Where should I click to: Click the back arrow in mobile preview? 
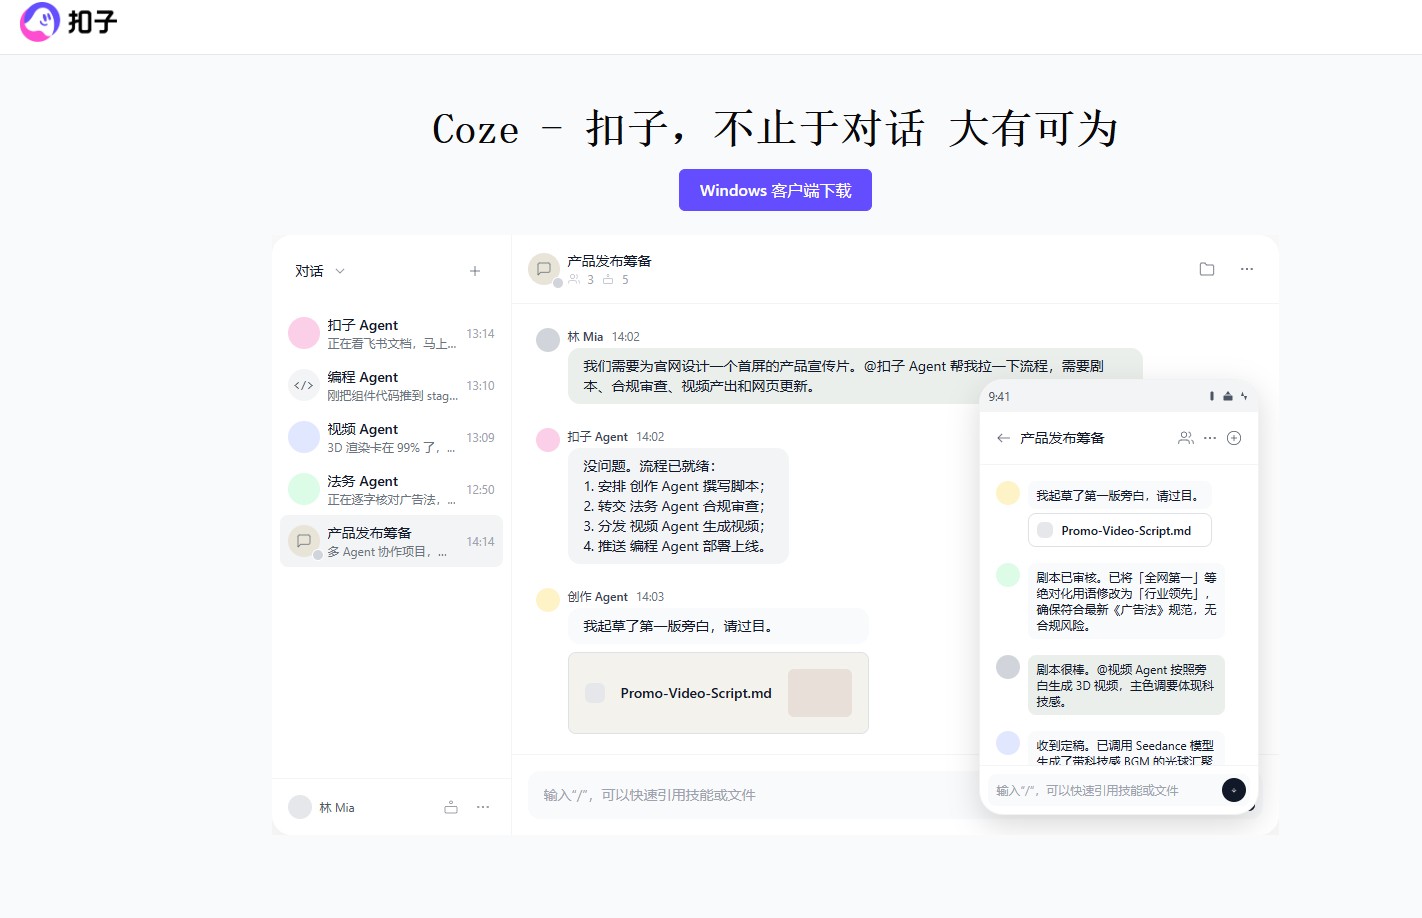tap(1003, 438)
